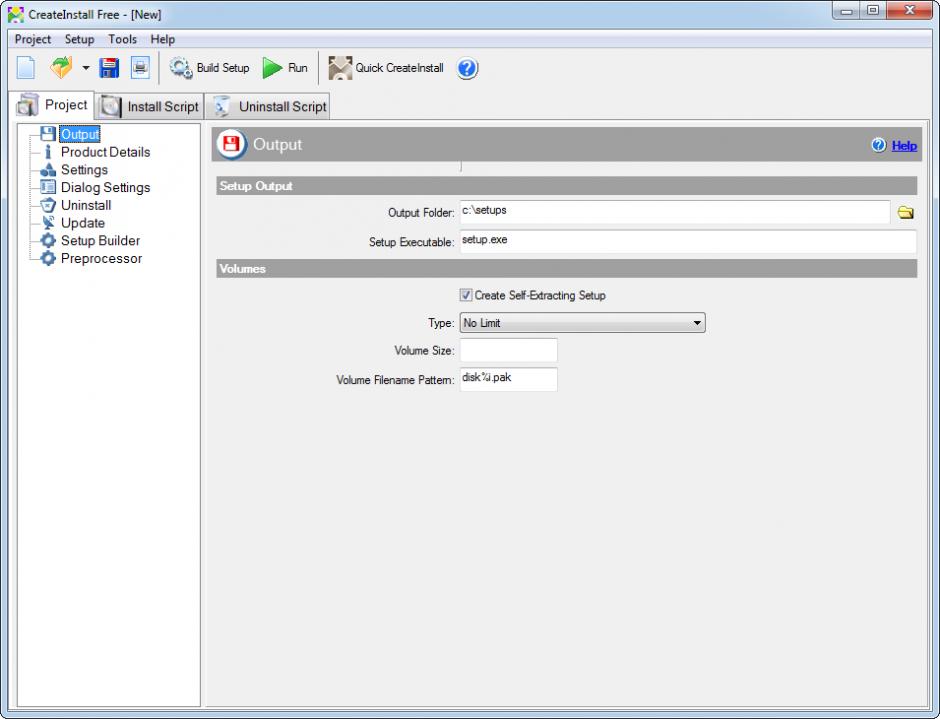Select Preprocessor in the tree
This screenshot has width=940, height=719.
coord(101,258)
